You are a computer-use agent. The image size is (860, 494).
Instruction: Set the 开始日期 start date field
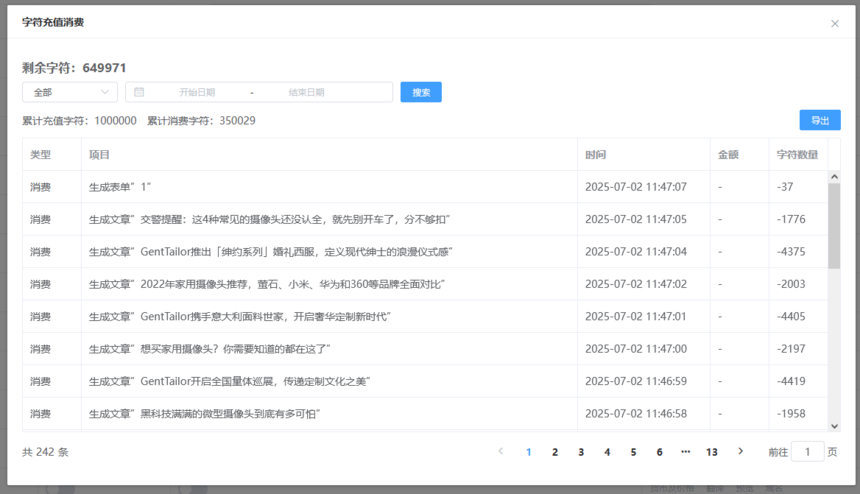pos(197,92)
